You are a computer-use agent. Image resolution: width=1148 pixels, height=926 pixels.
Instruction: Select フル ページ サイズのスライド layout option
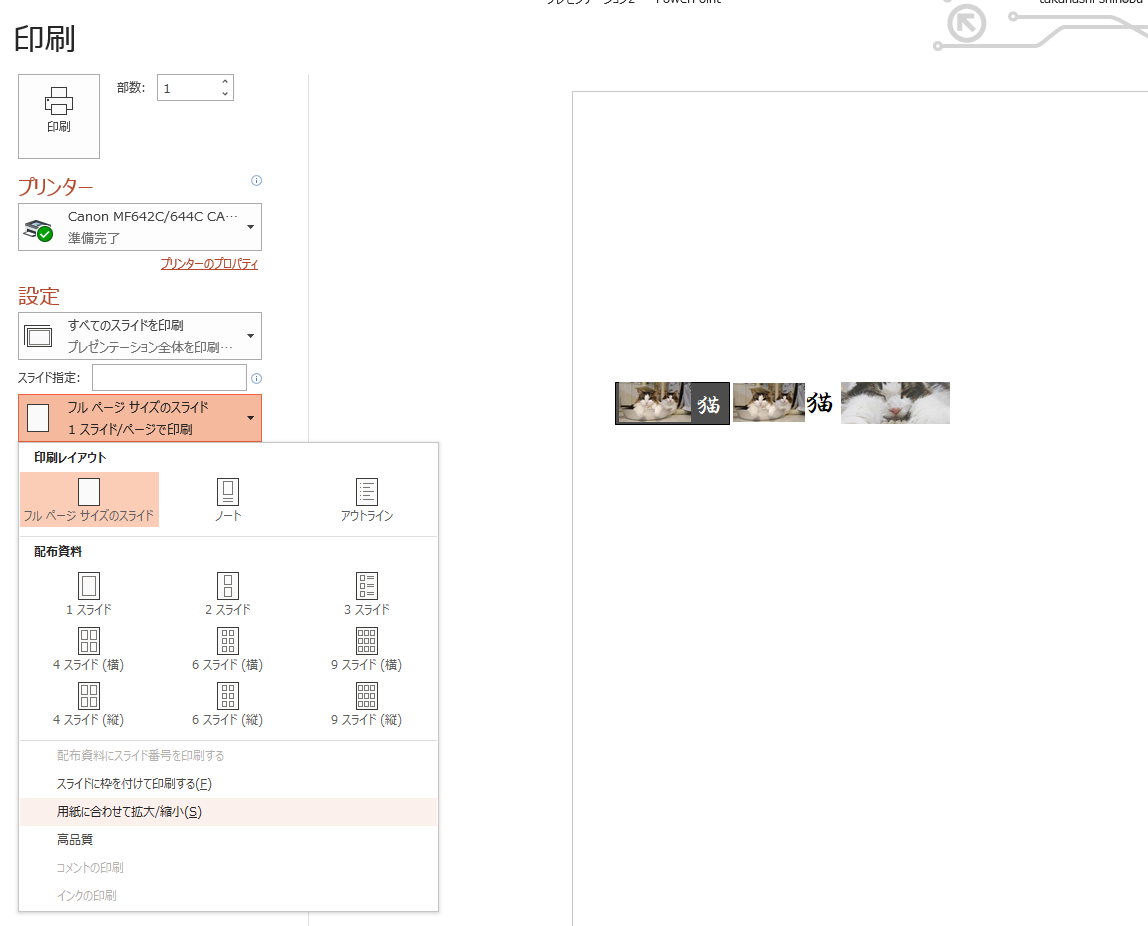pyautogui.click(x=89, y=499)
